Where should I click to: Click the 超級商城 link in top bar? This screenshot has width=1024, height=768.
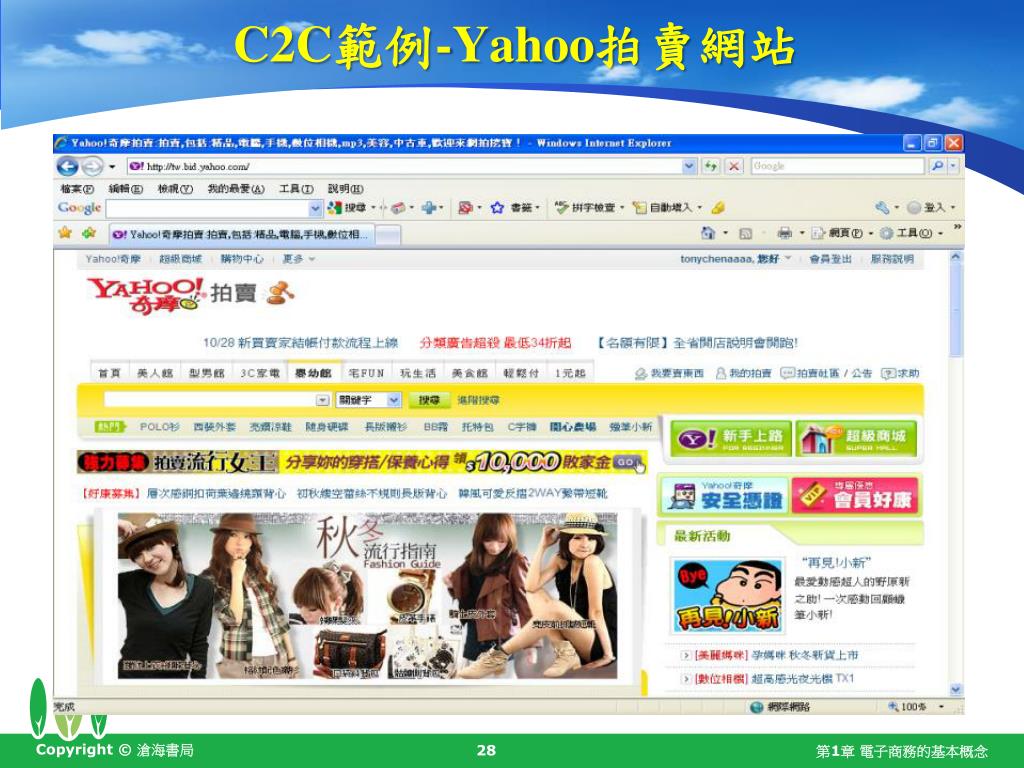180,259
